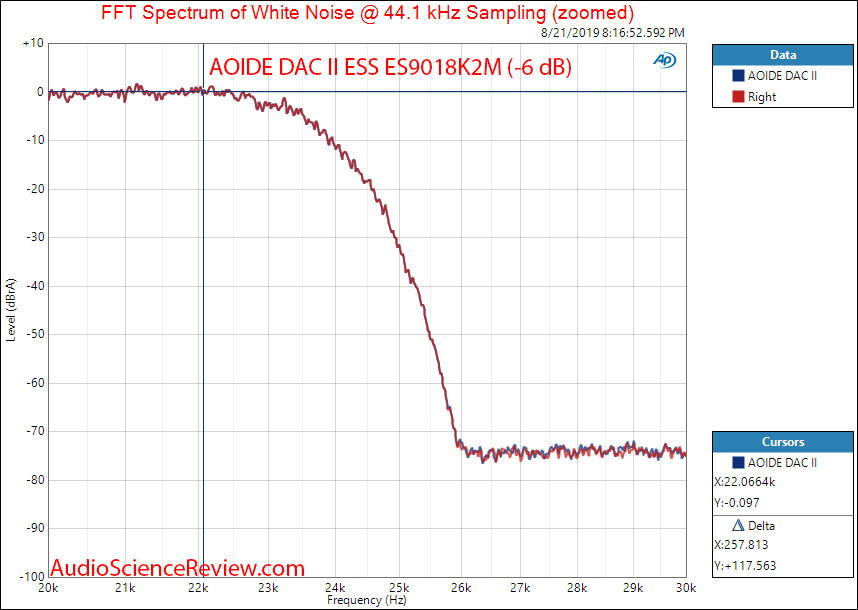Click the 'Level (dBrA)' axis label
Viewport: 858px width, 610px height.
point(11,310)
